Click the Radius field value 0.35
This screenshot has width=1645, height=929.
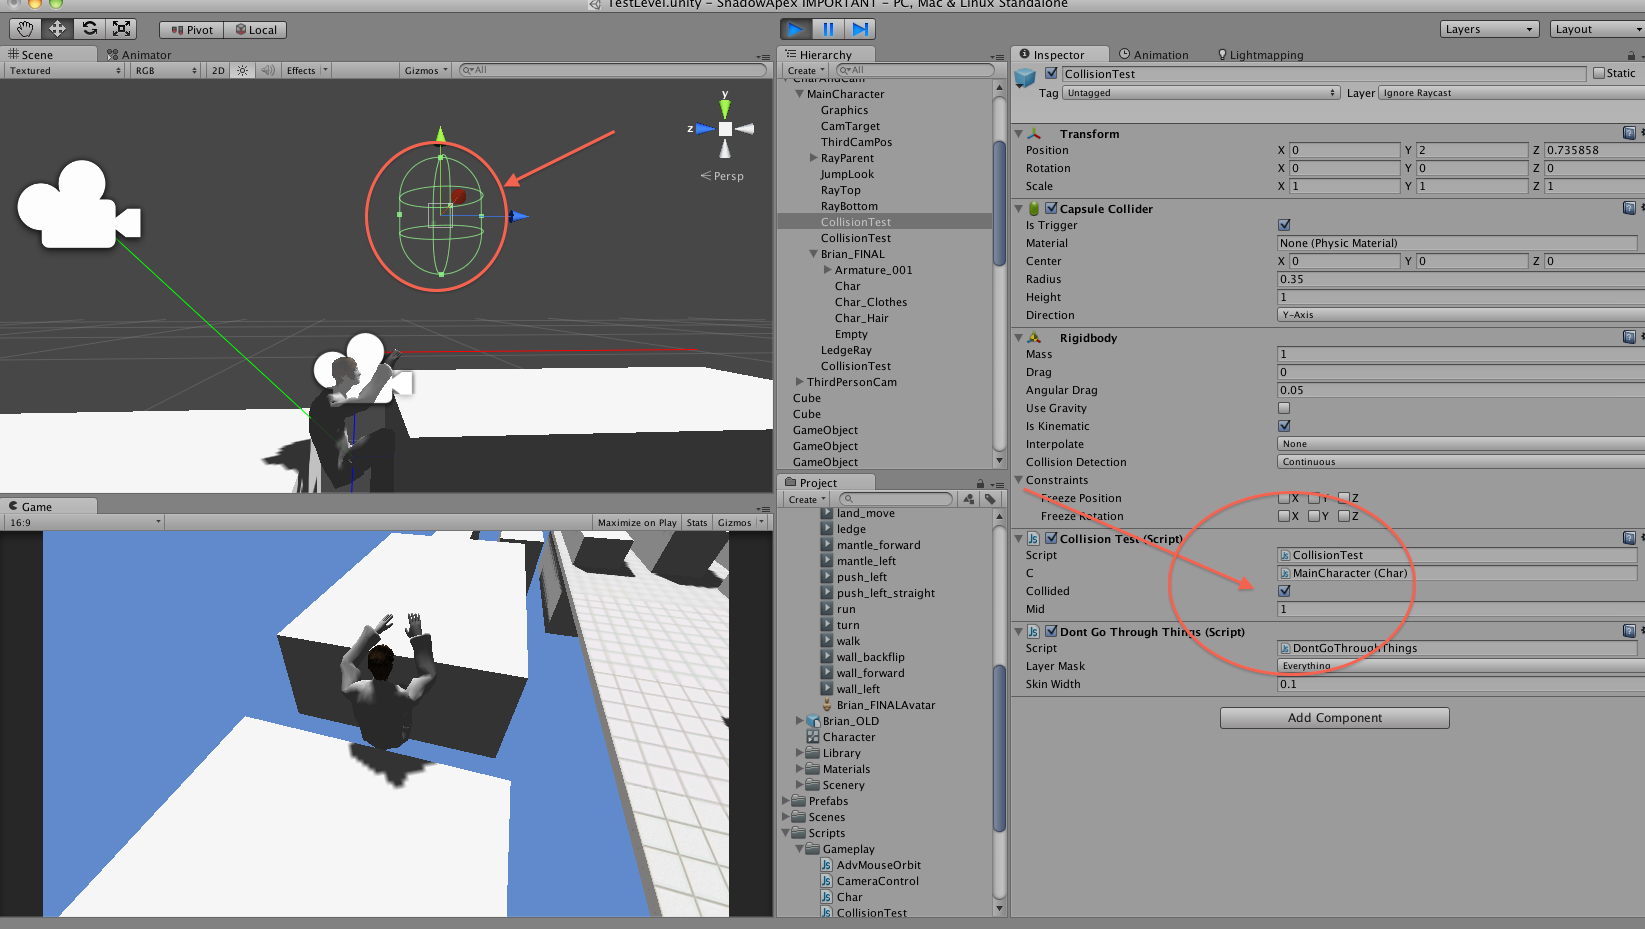coord(1461,279)
